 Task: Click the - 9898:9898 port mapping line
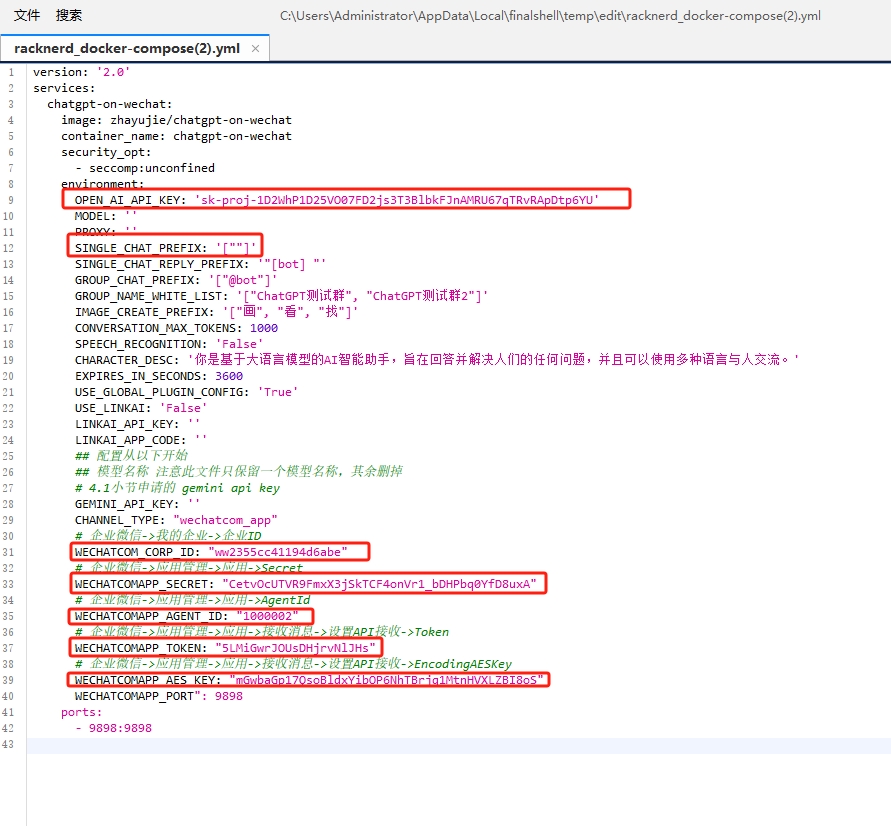114,728
